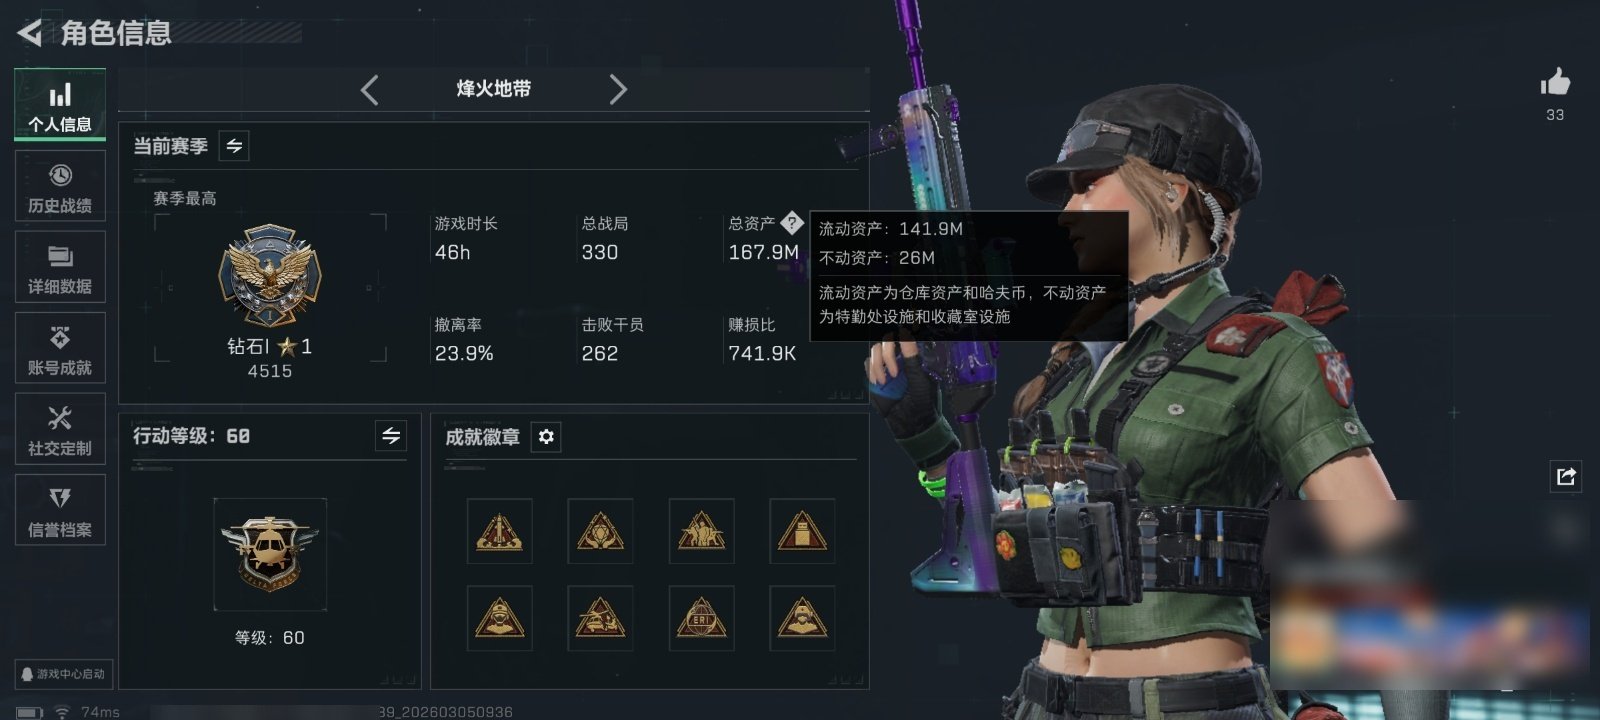
Task: Select the last badge in bottom row
Action: [802, 618]
